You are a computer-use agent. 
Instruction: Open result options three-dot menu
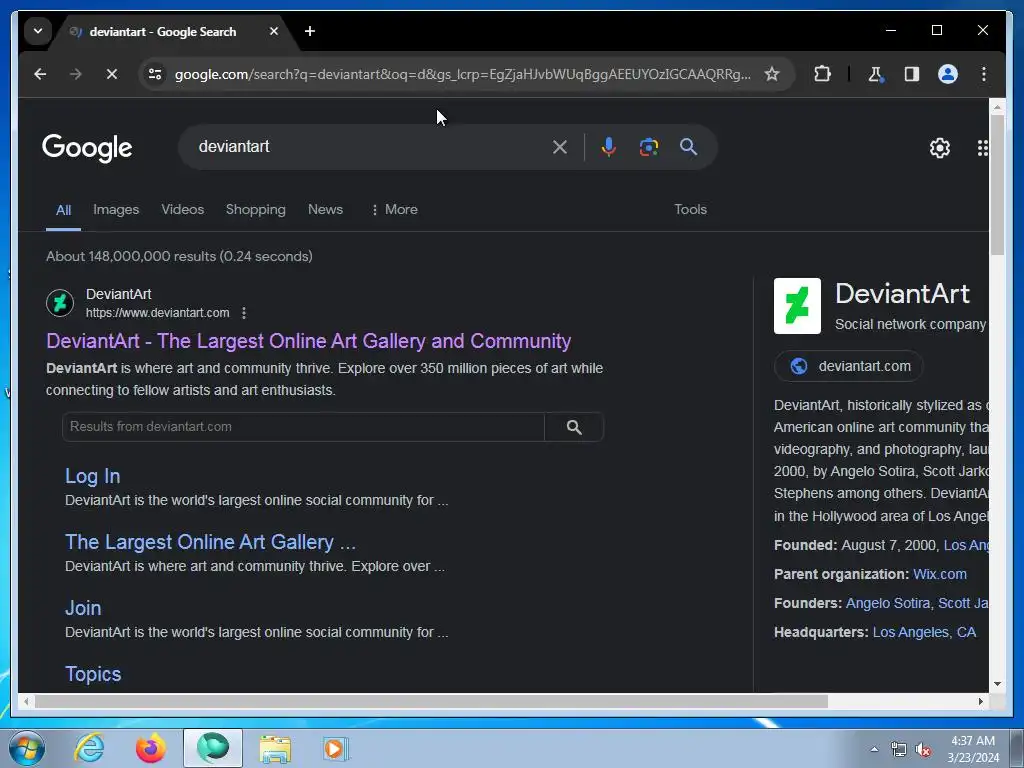click(x=244, y=313)
